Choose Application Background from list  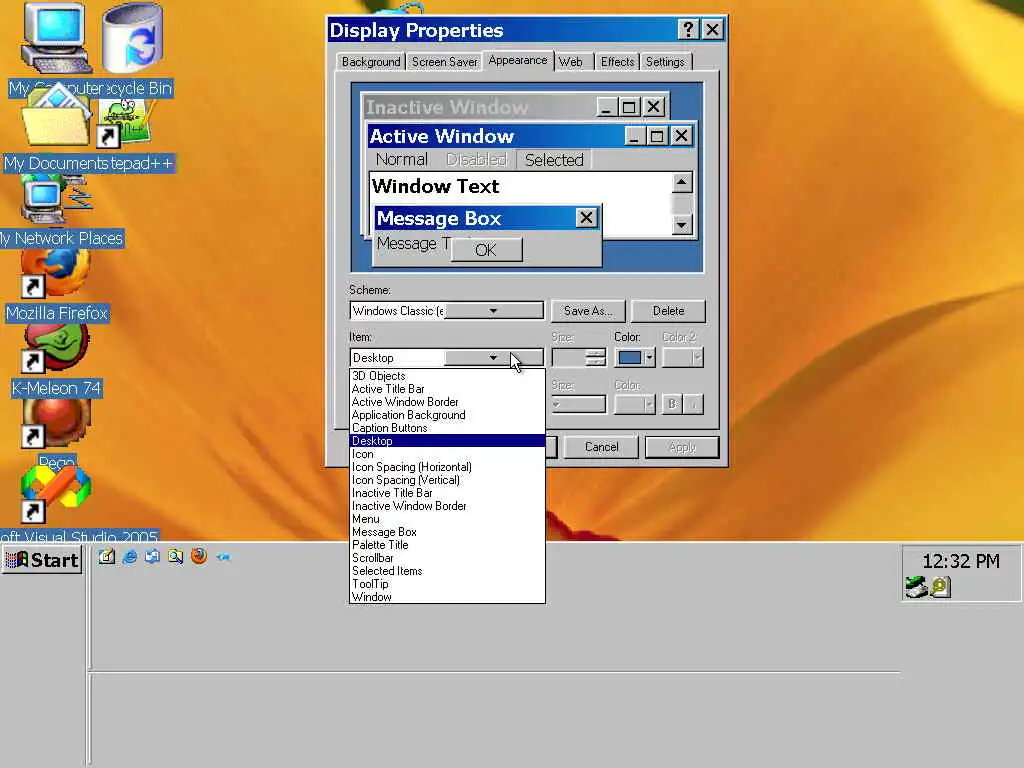[447, 415]
